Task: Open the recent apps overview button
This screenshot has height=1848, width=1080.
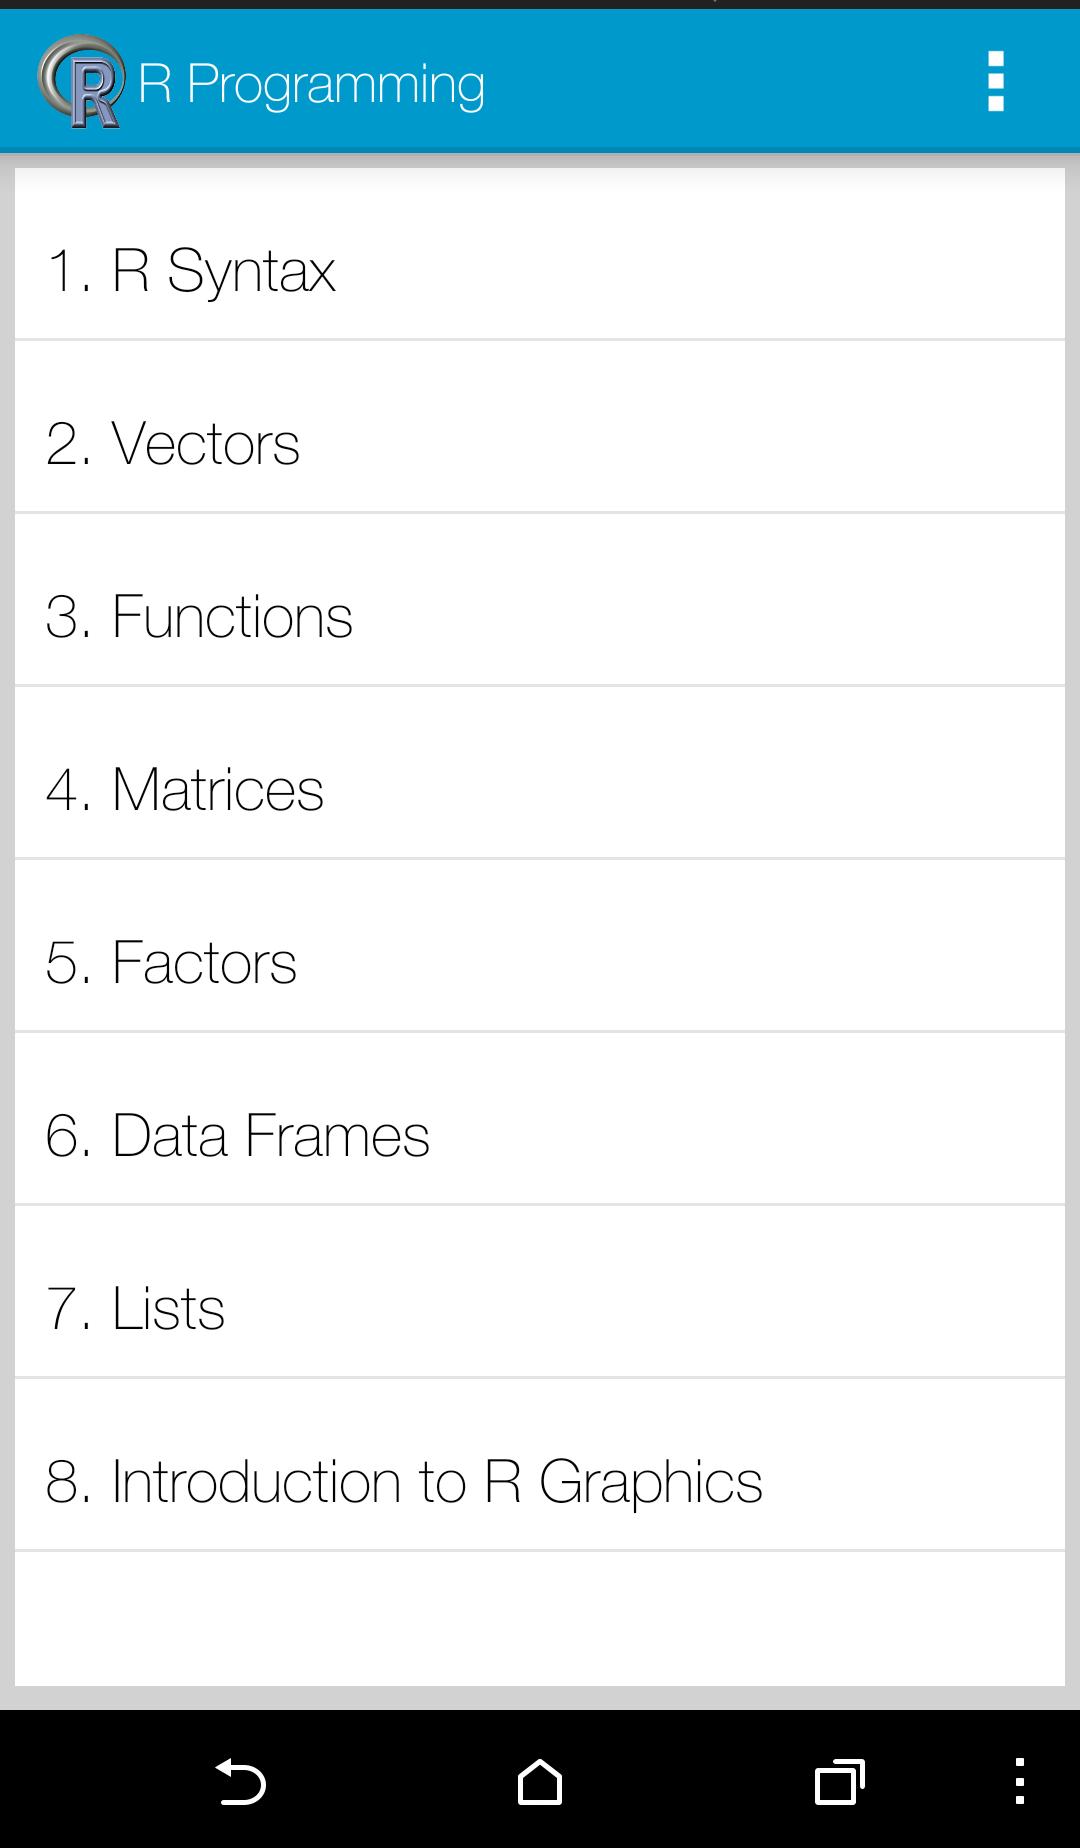Action: (x=839, y=1781)
